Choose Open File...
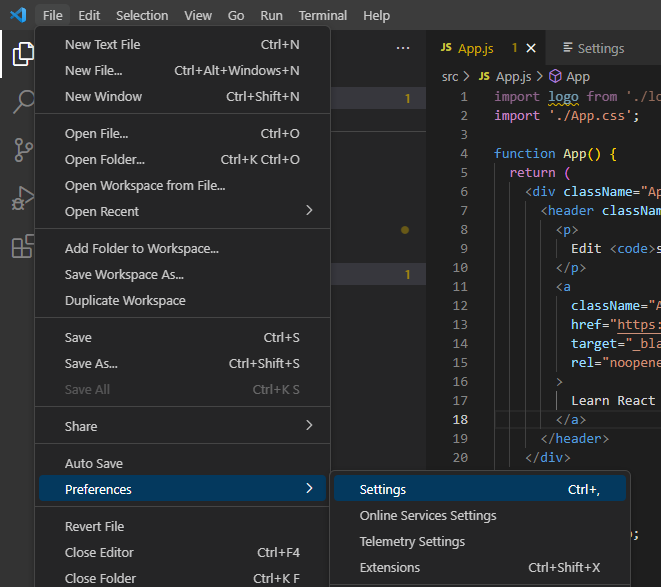This screenshot has width=661, height=587. click(x=182, y=134)
